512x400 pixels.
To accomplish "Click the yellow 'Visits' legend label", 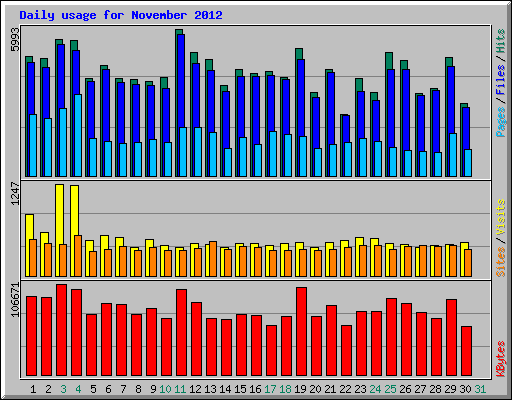I will pyautogui.click(x=500, y=217).
